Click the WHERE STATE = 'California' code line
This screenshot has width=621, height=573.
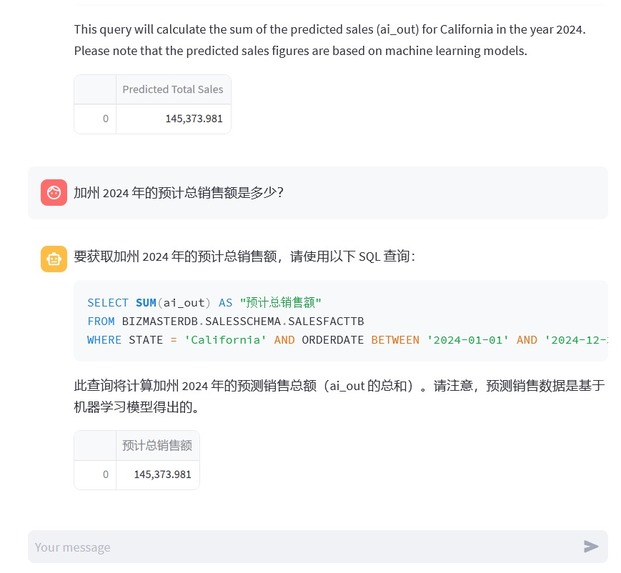pos(347,340)
